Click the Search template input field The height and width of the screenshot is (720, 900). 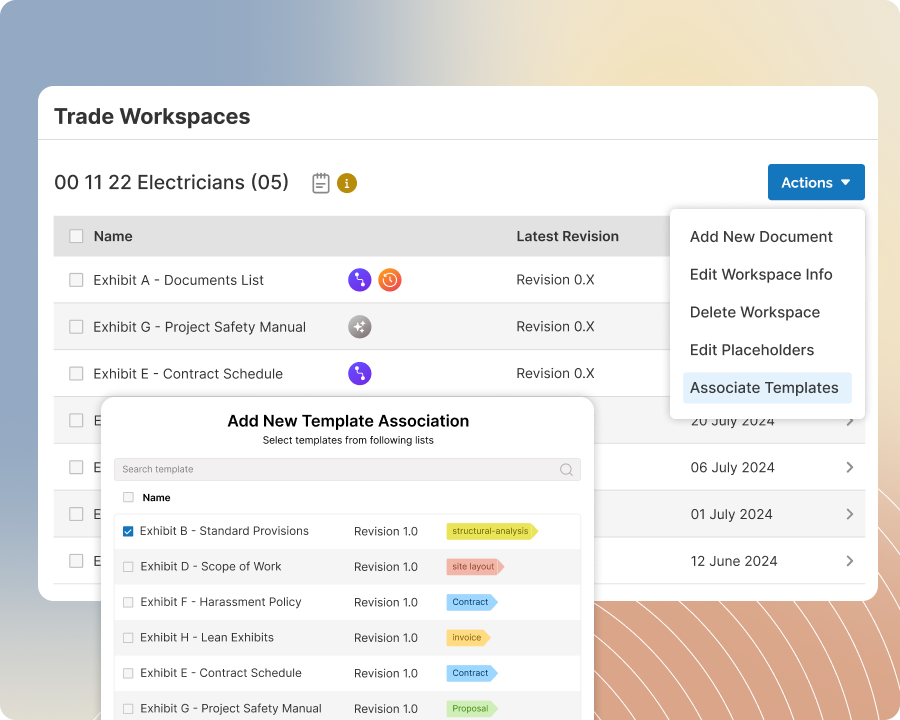pos(347,470)
